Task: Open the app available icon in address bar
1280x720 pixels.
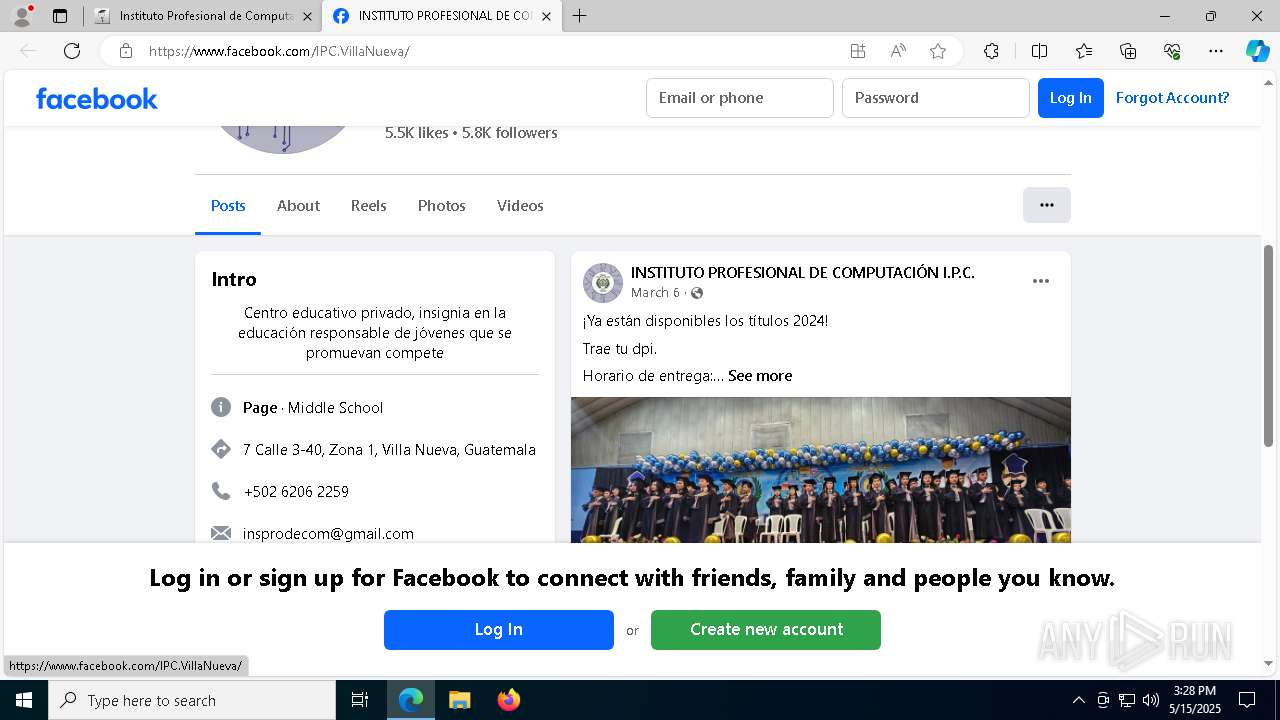Action: pos(857,51)
